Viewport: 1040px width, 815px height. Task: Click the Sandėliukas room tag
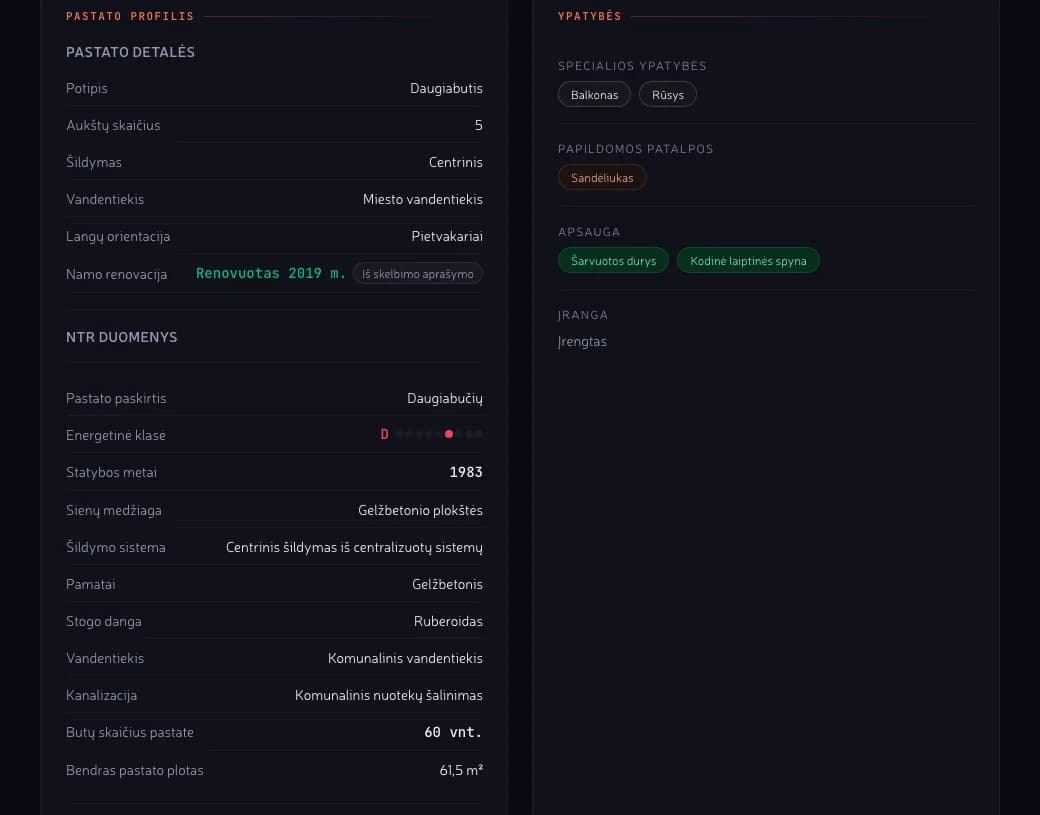[x=602, y=178]
